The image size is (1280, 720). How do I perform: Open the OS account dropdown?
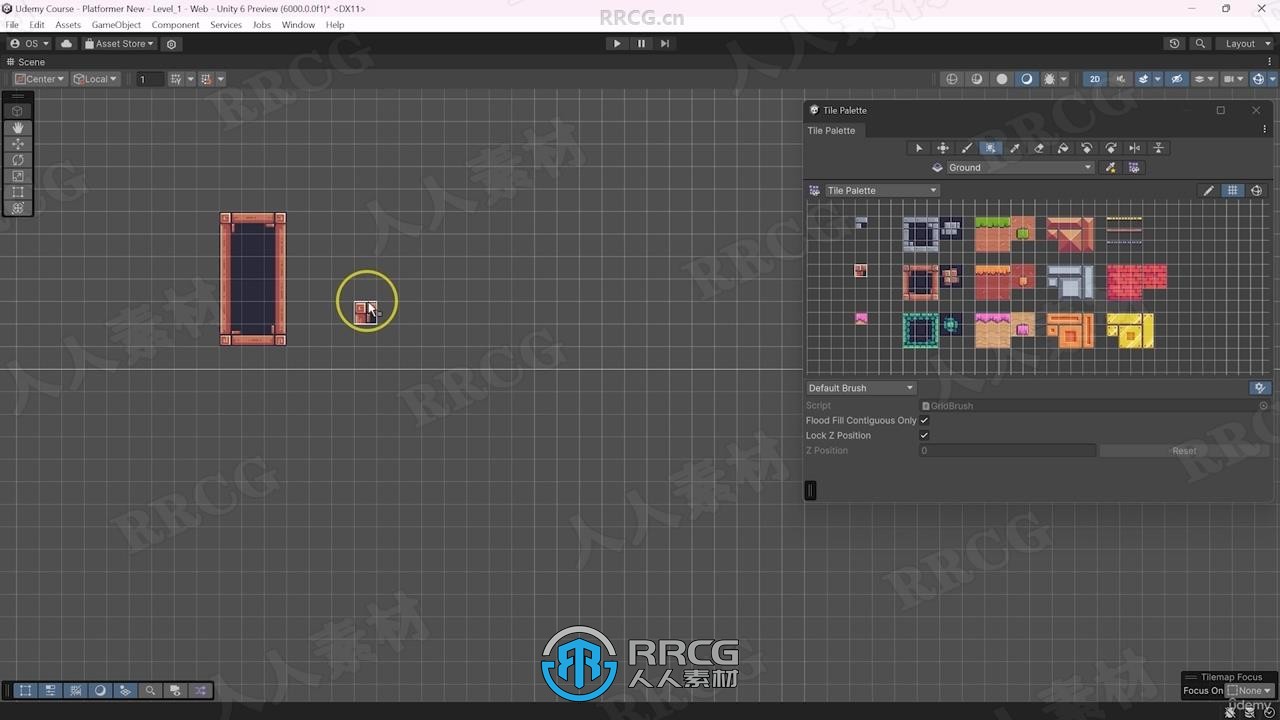tap(29, 44)
